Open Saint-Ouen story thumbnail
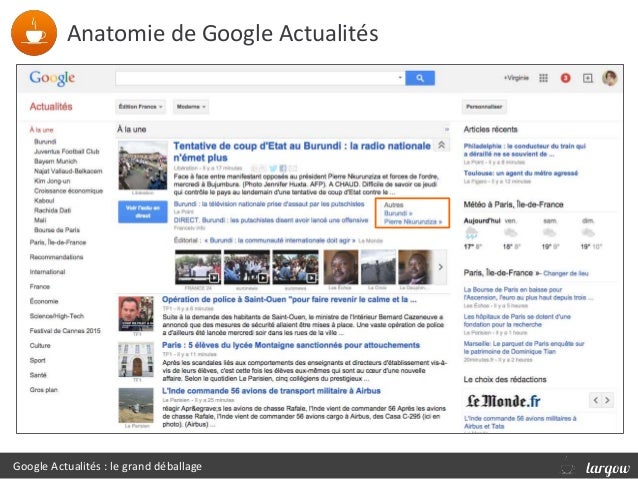 click(x=136, y=313)
